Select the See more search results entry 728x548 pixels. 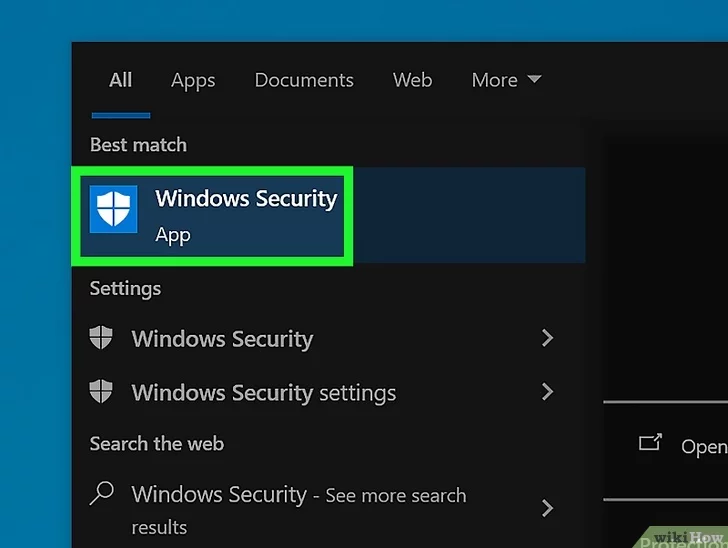(x=299, y=510)
